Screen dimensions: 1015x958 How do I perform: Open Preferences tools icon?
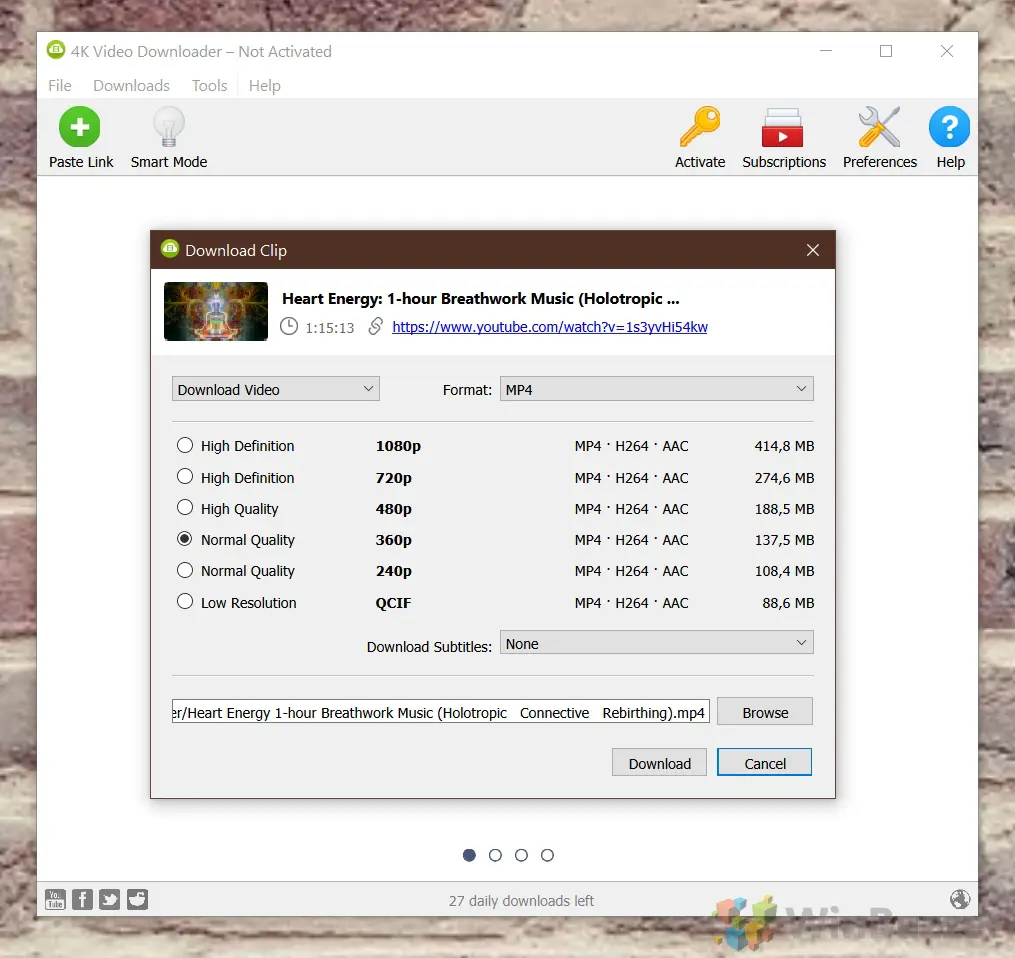tap(879, 128)
